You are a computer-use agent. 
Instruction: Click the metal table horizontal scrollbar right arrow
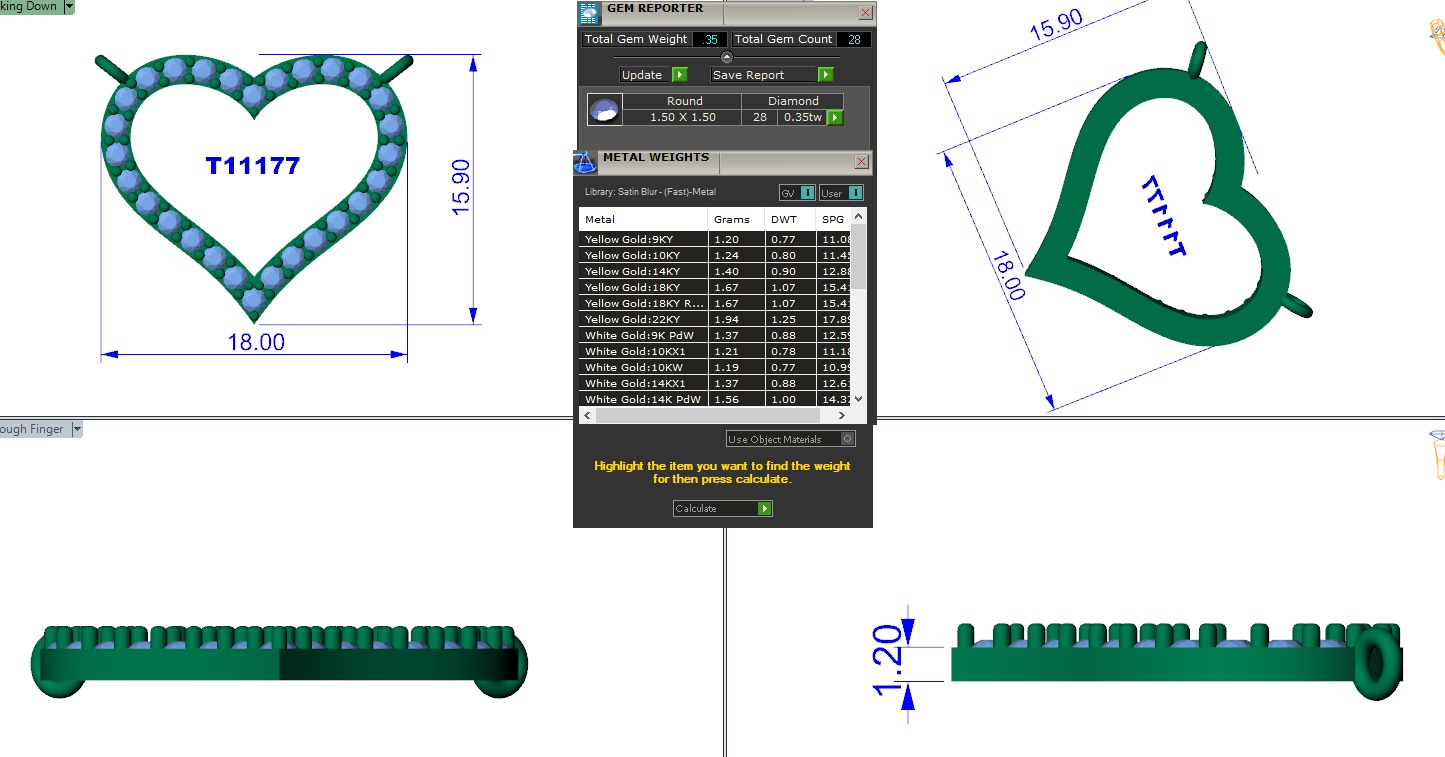[843, 415]
